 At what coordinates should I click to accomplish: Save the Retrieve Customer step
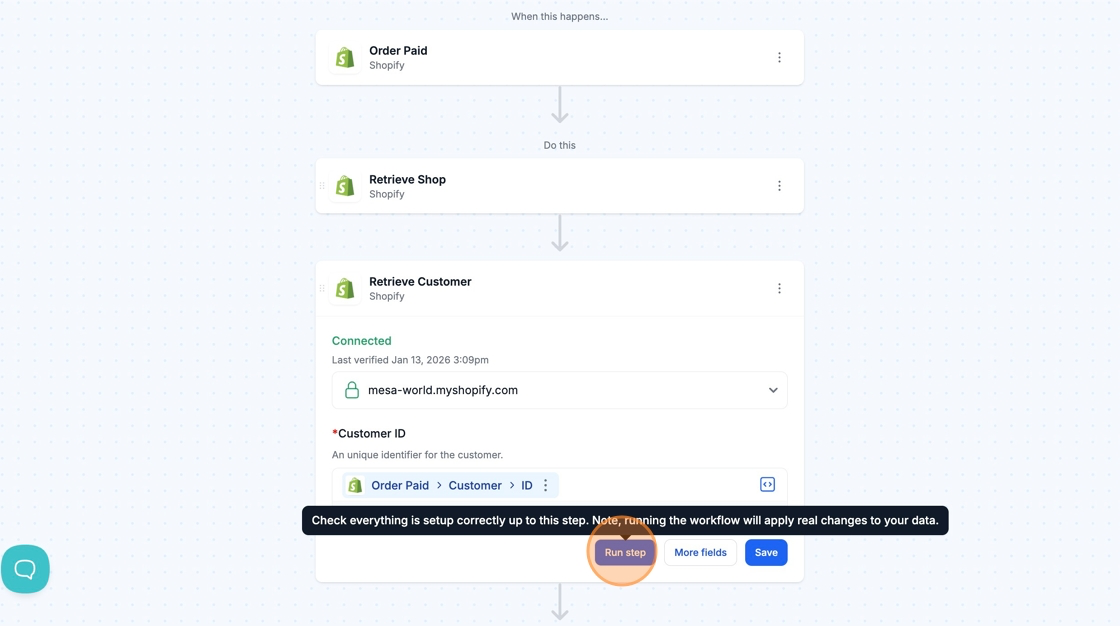point(766,553)
